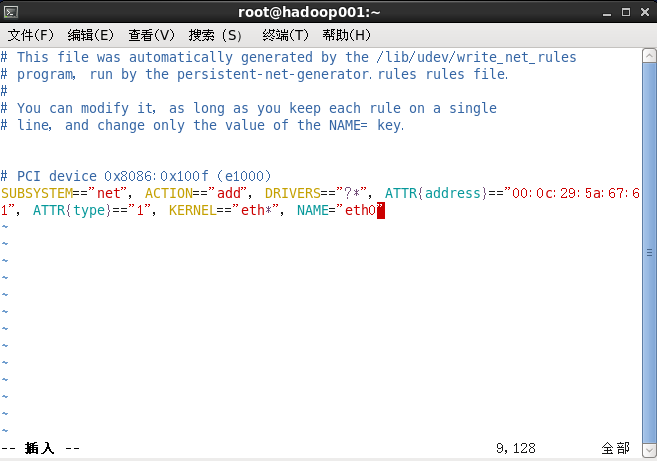
Task: Click the "NAME= key." comment text
Action: (367, 125)
